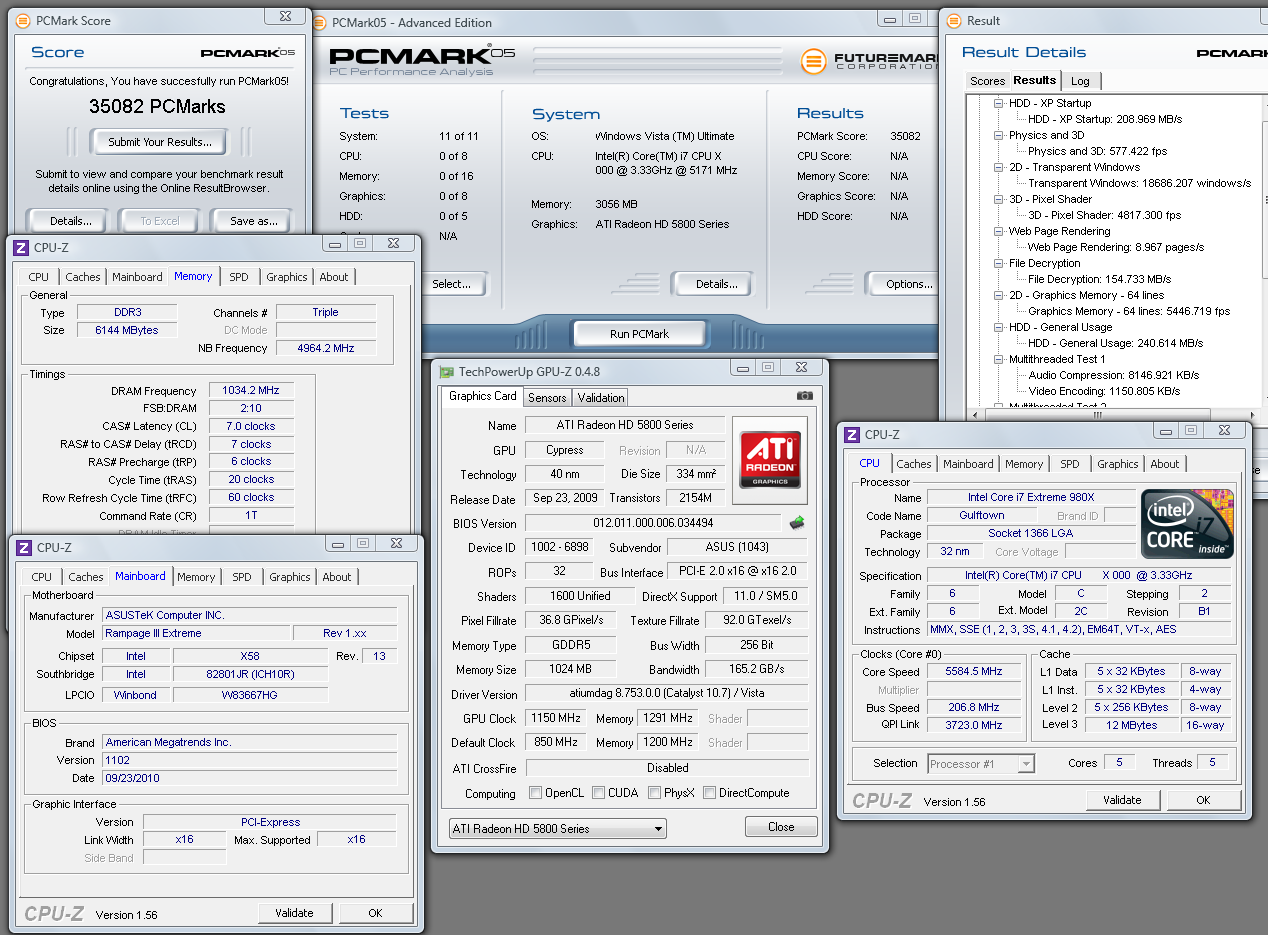Click the GPU-Z Name field ATI Radeon HD 5800 Series
The width and height of the screenshot is (1268, 935).
tap(625, 425)
